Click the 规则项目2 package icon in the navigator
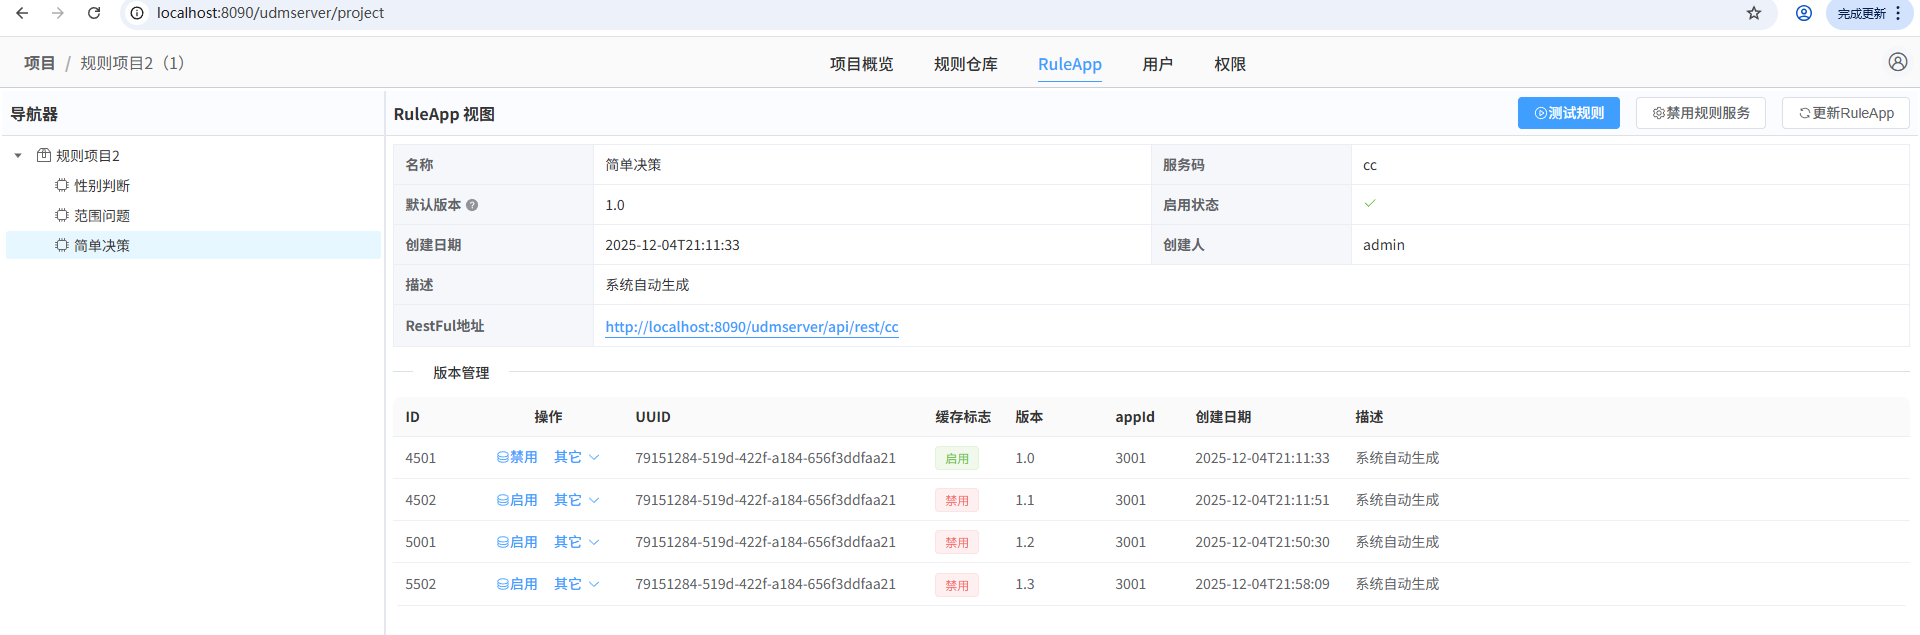The image size is (1920, 635). [x=44, y=156]
